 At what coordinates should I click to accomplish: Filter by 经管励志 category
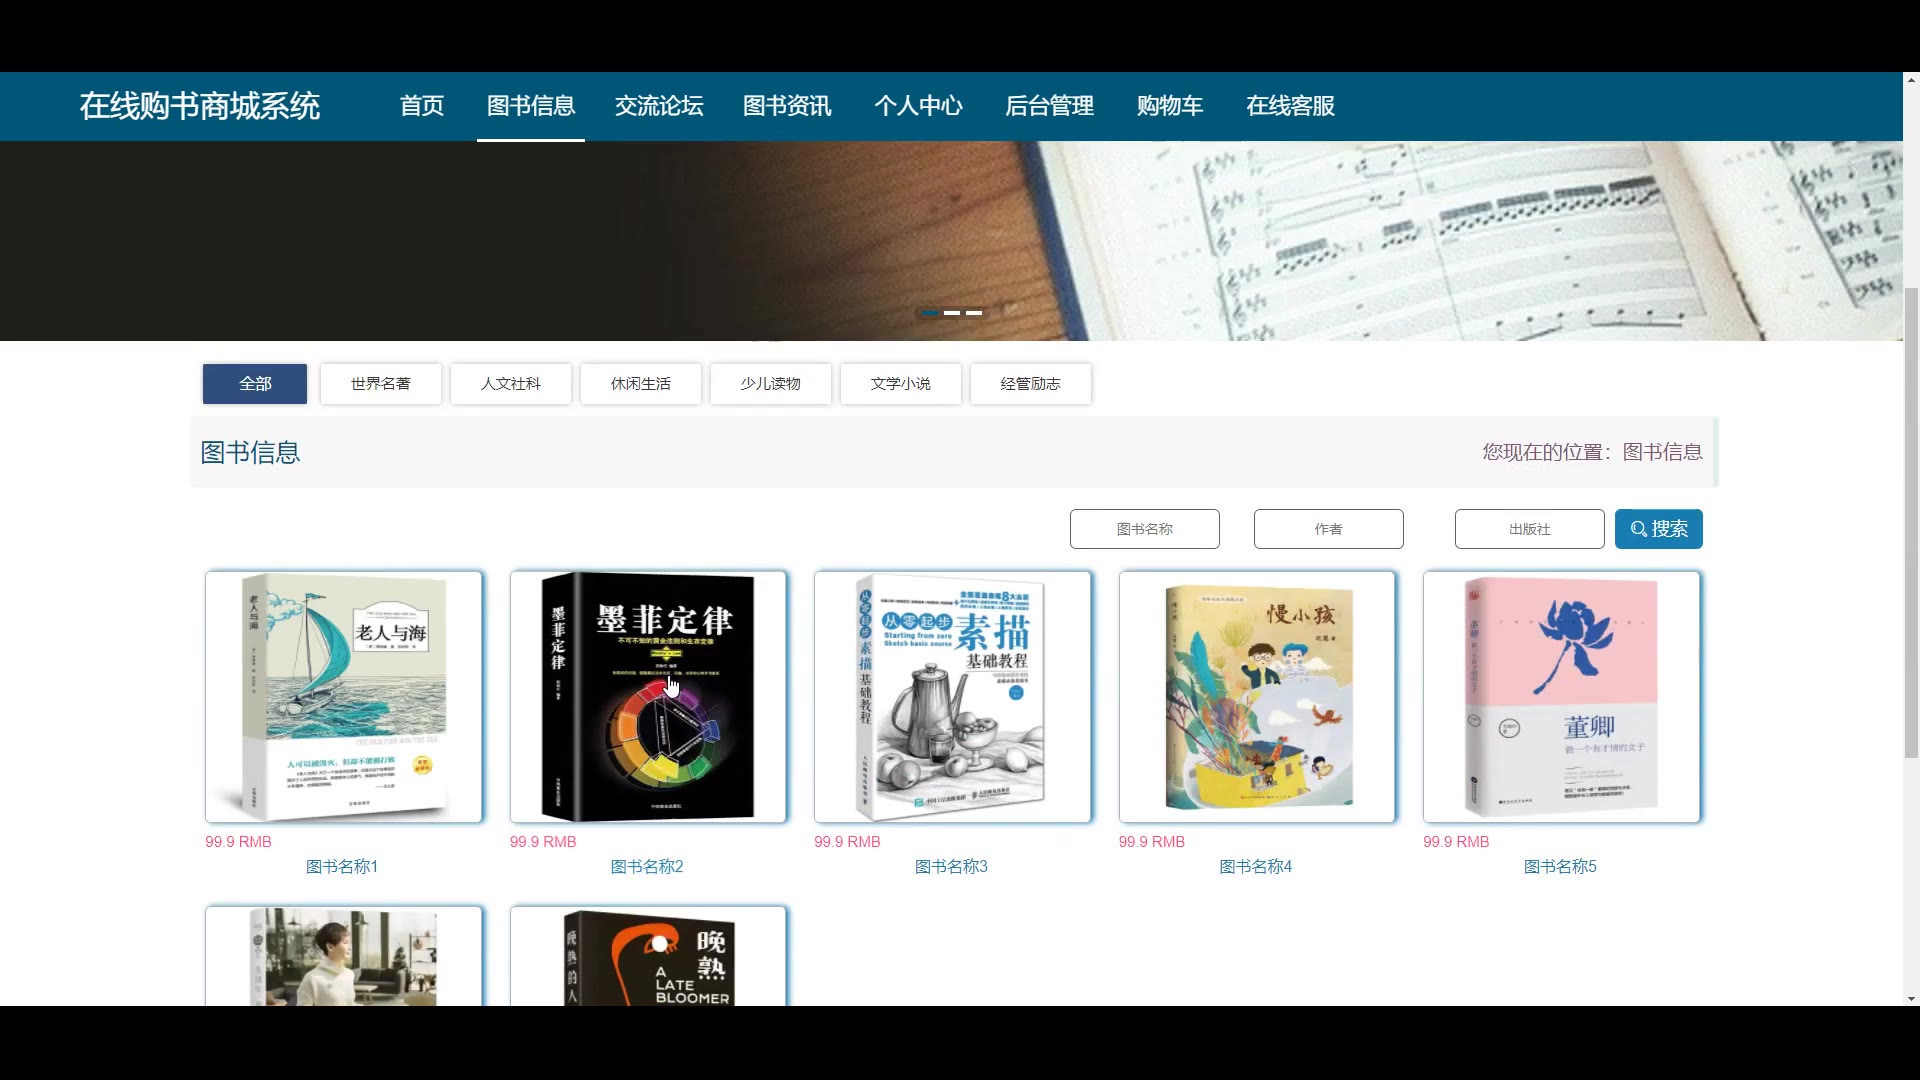click(x=1031, y=384)
